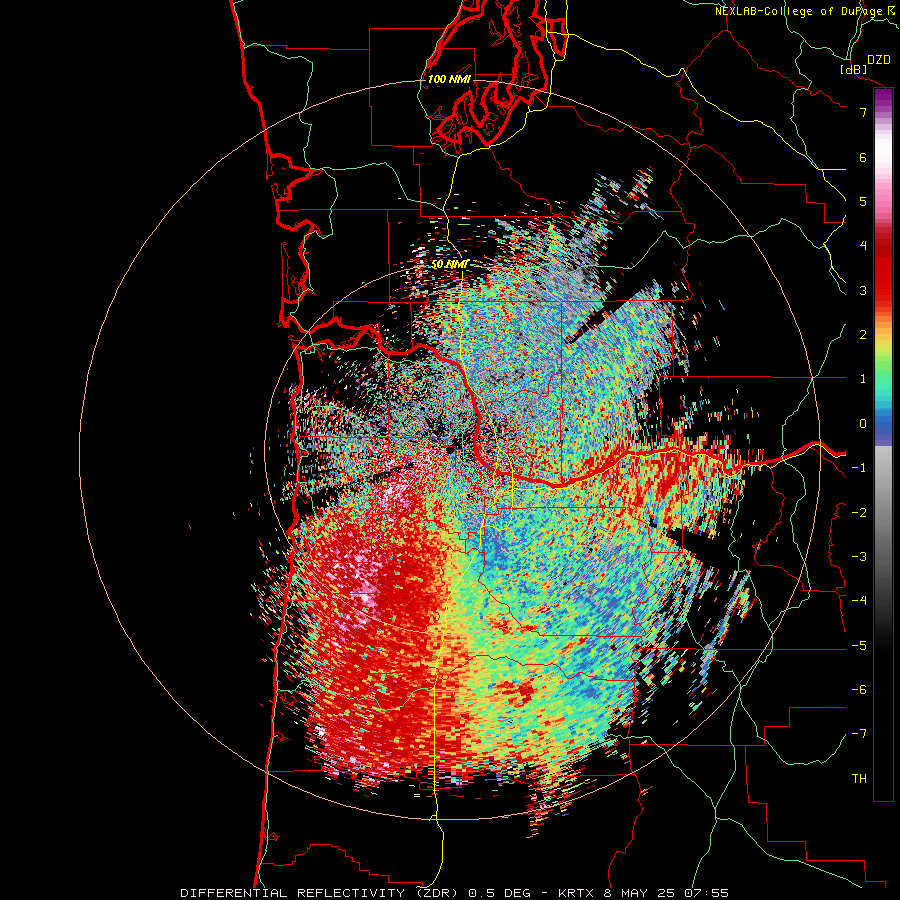Click the 3 value on the color scale

coord(863,290)
